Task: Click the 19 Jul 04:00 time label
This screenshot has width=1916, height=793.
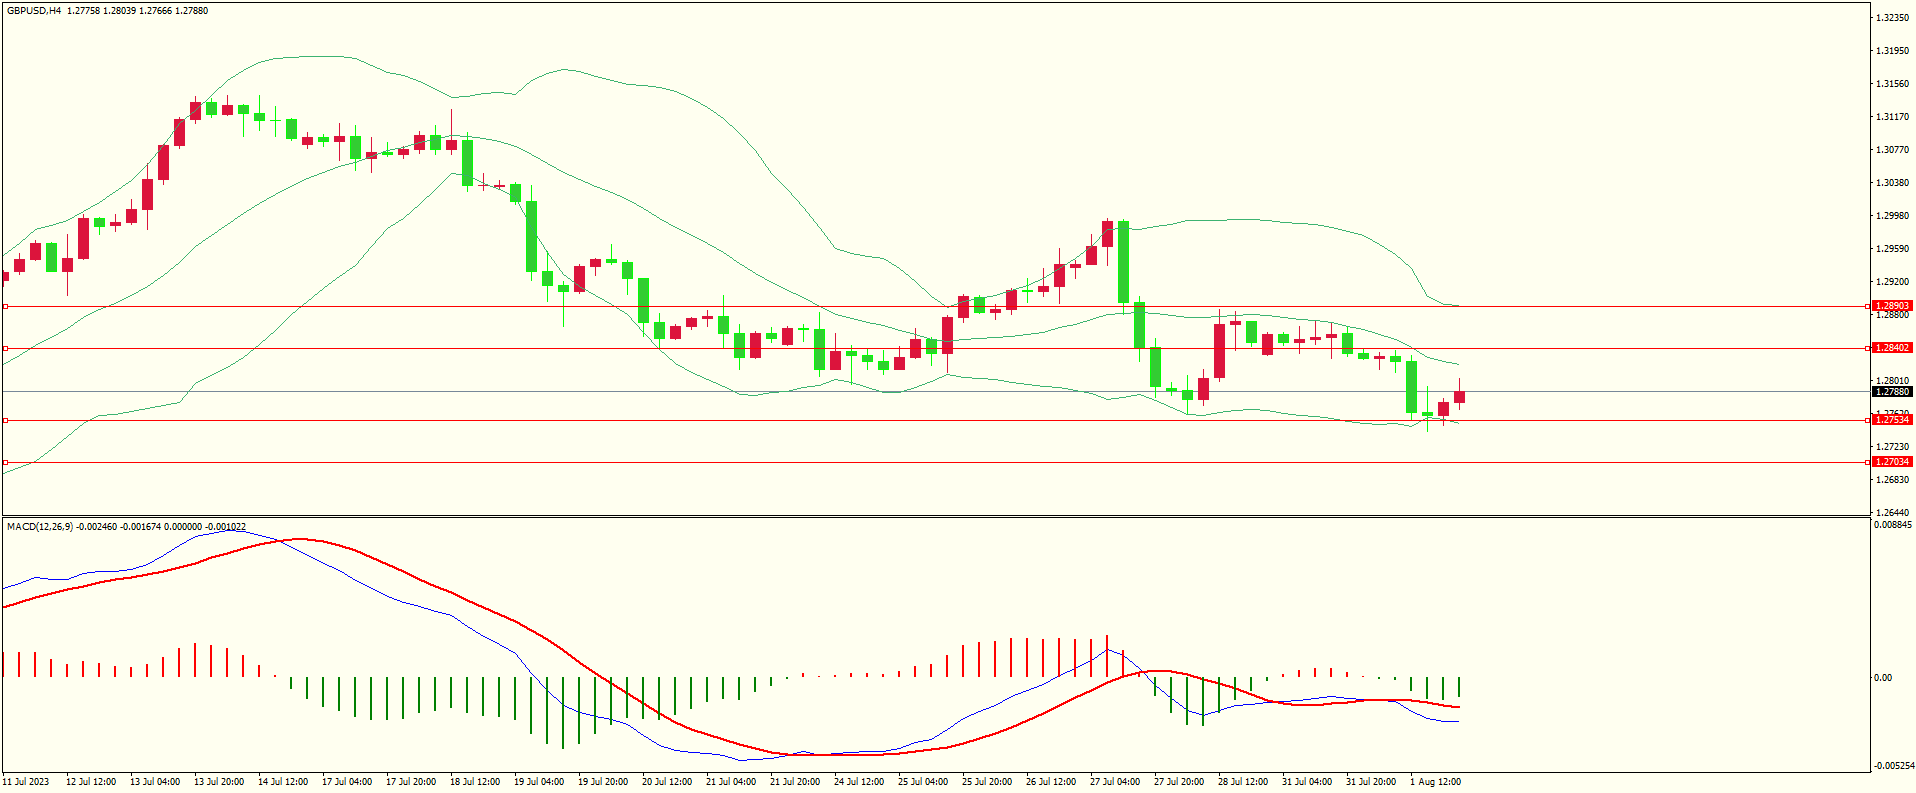Action: click(539, 782)
